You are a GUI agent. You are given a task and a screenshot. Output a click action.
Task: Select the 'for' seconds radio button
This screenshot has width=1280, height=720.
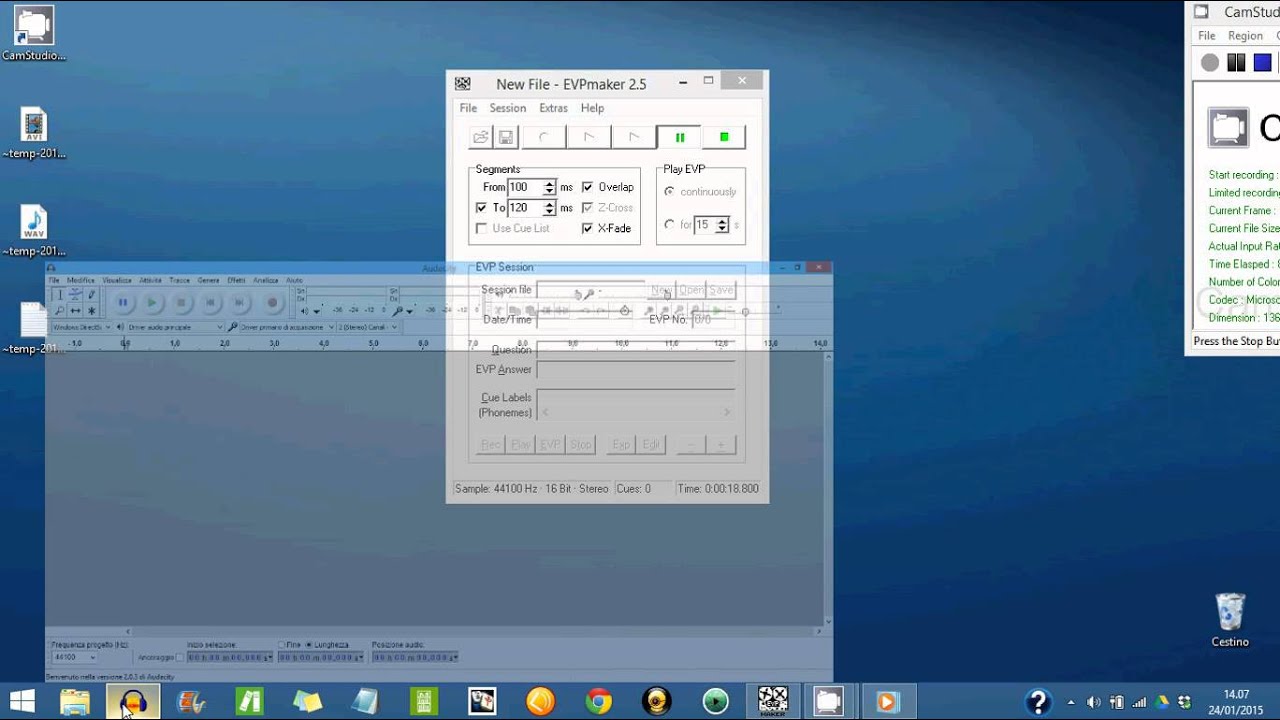pyautogui.click(x=669, y=225)
